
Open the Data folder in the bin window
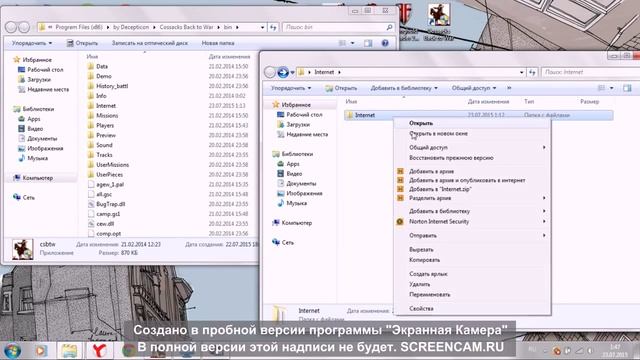[102, 66]
